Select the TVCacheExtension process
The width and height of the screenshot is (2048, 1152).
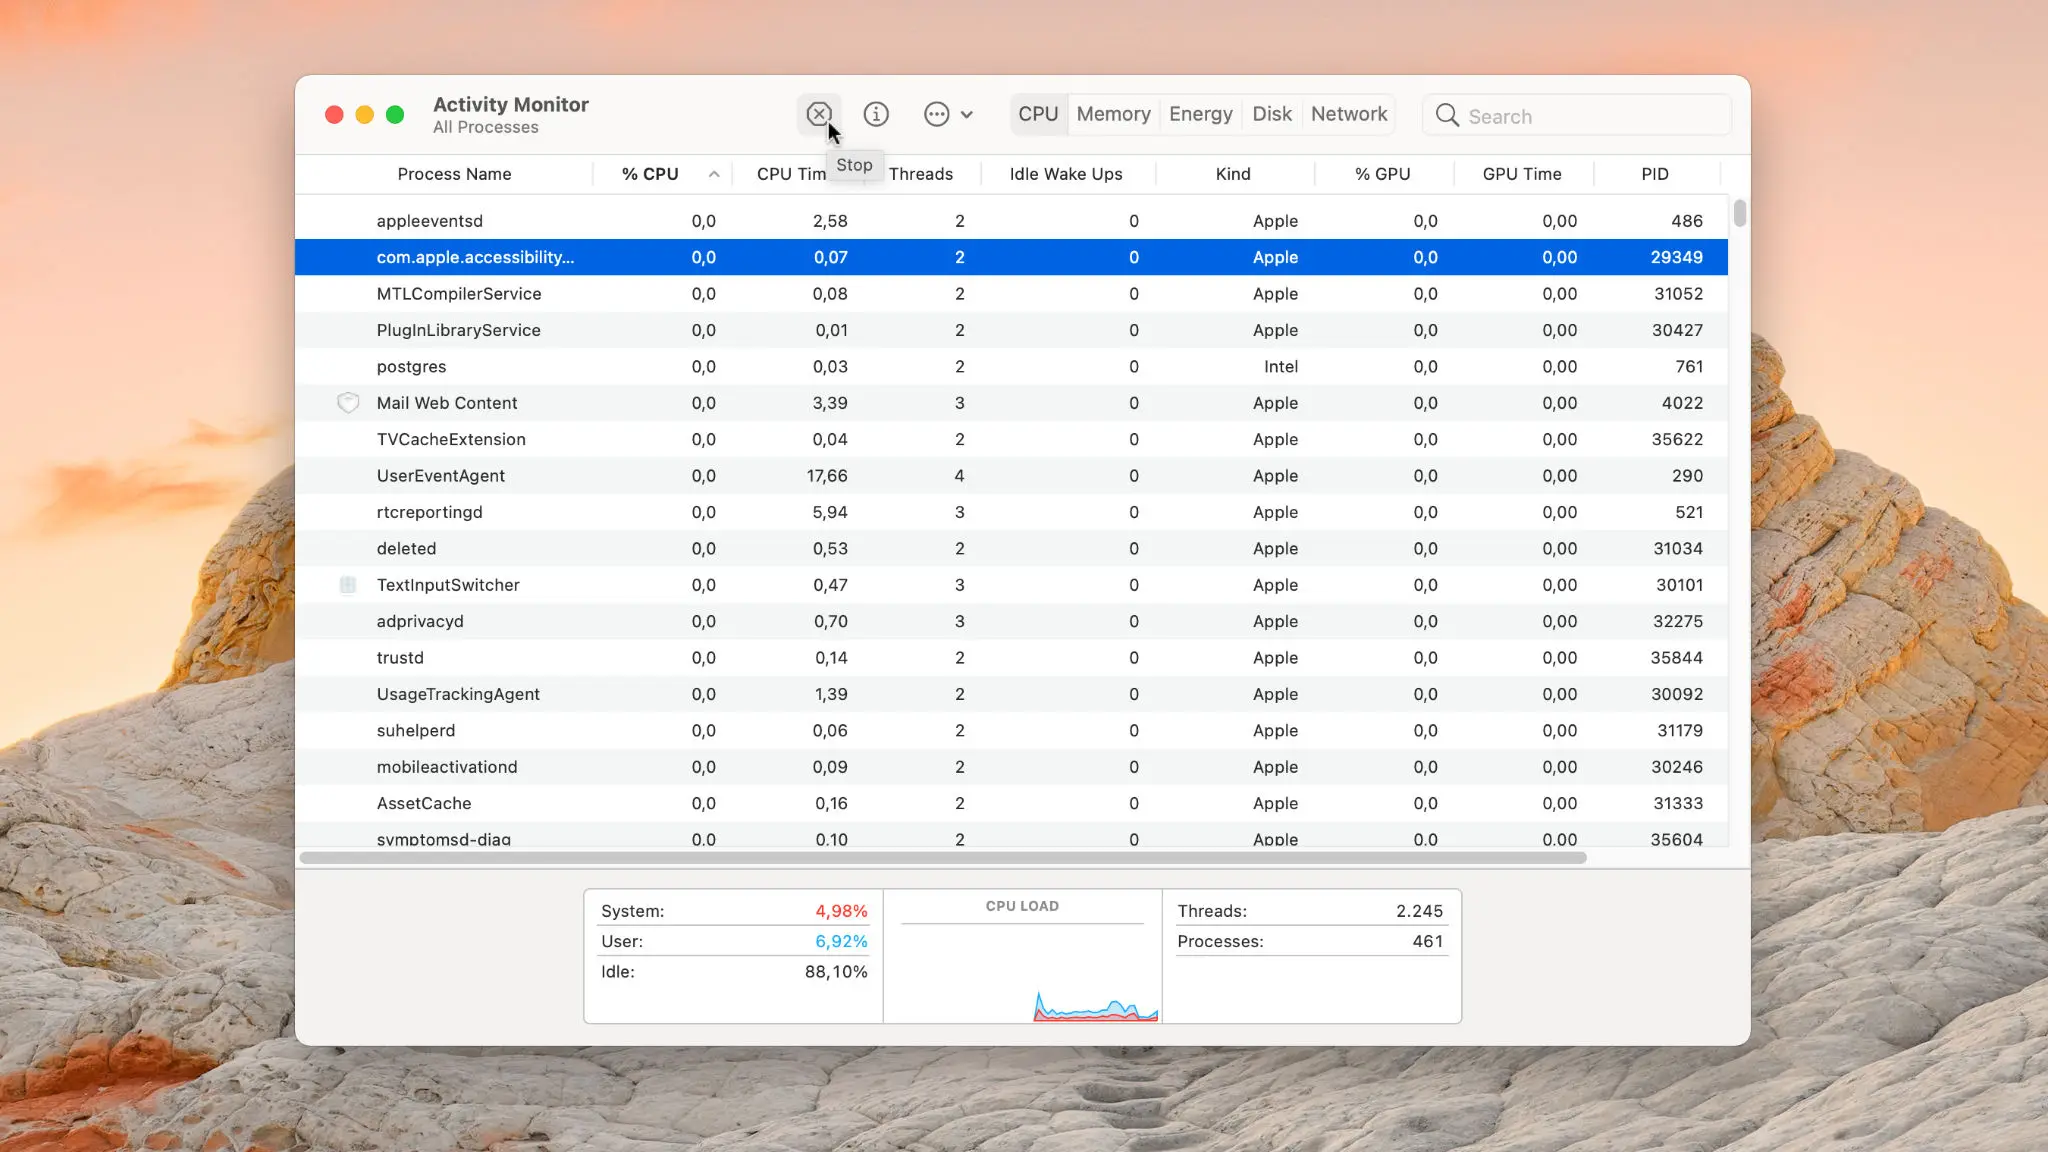1011,439
